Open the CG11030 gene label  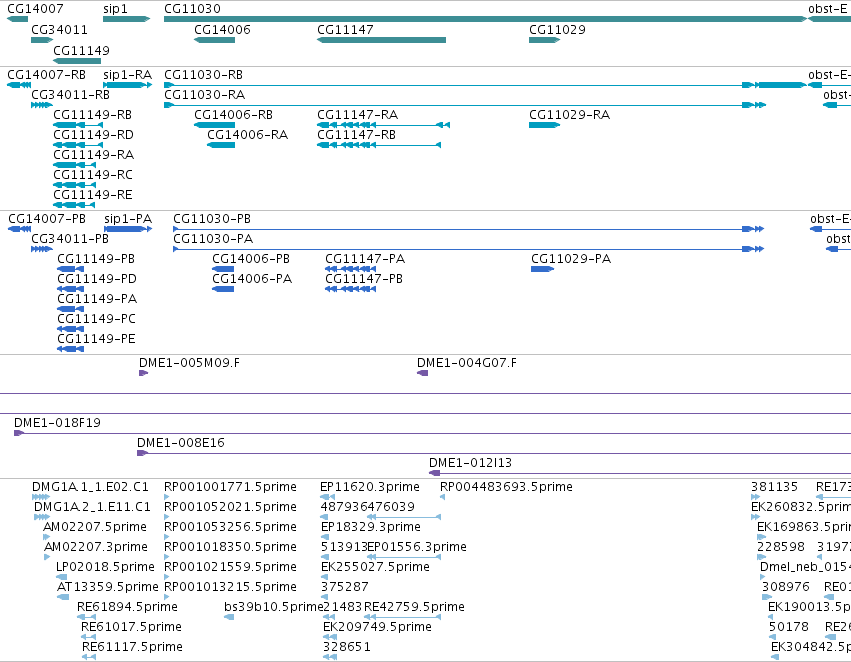(192, 9)
